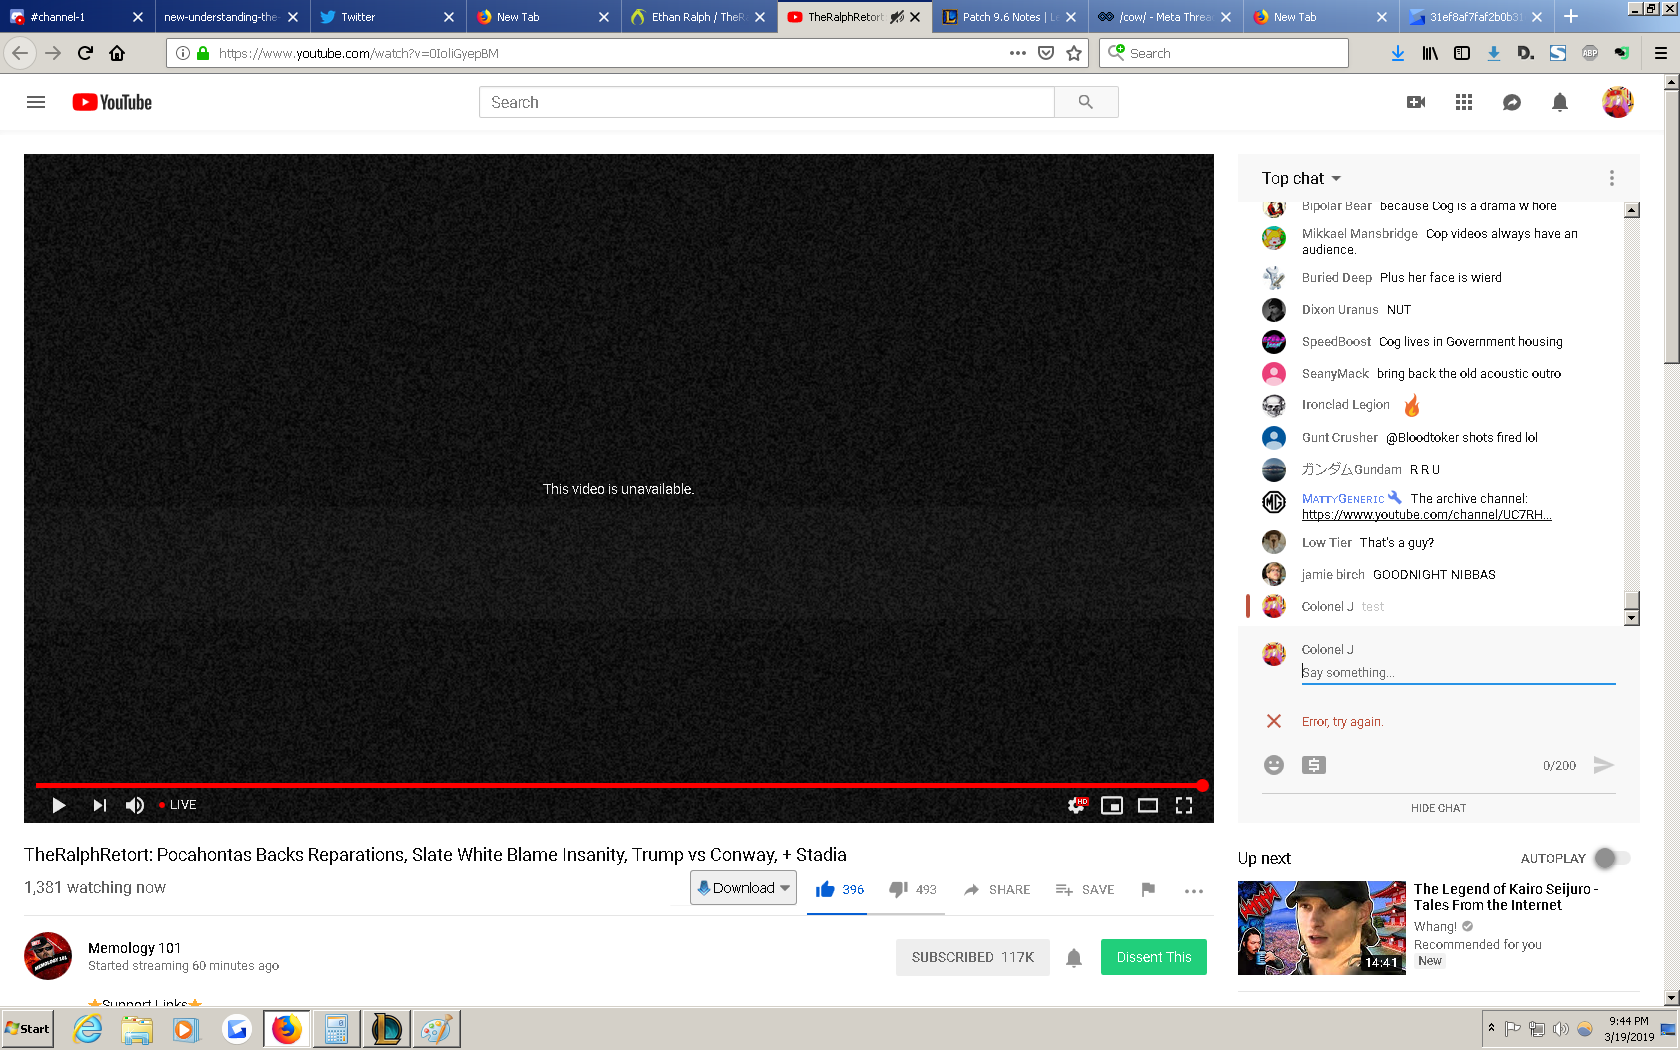1680x1050 pixels.
Task: Go back in browser history
Action: tap(21, 53)
